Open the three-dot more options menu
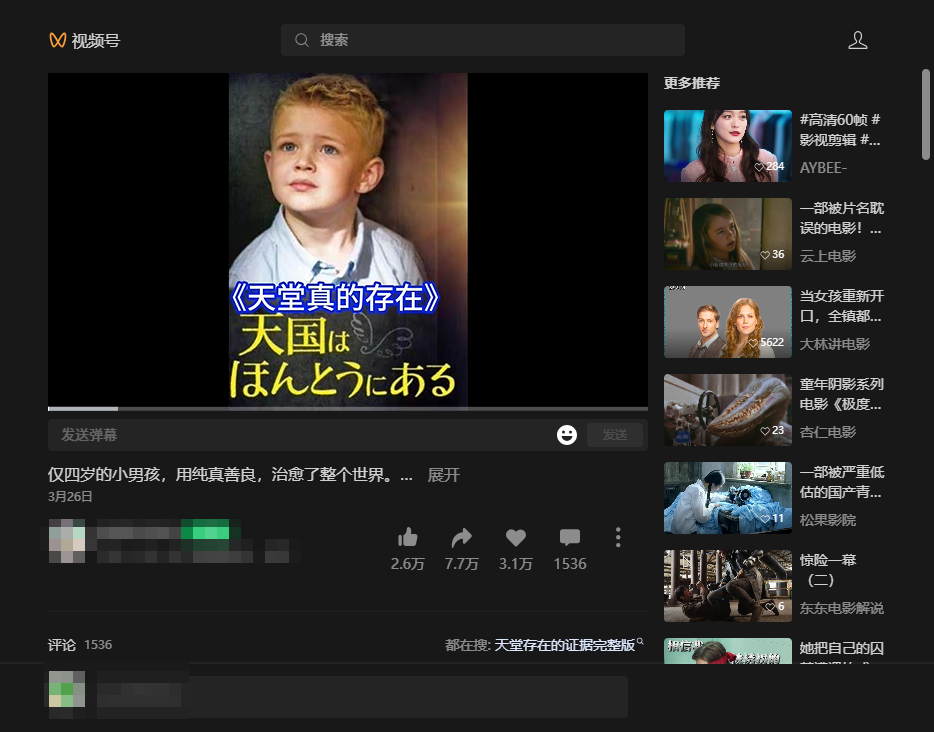 pos(618,537)
